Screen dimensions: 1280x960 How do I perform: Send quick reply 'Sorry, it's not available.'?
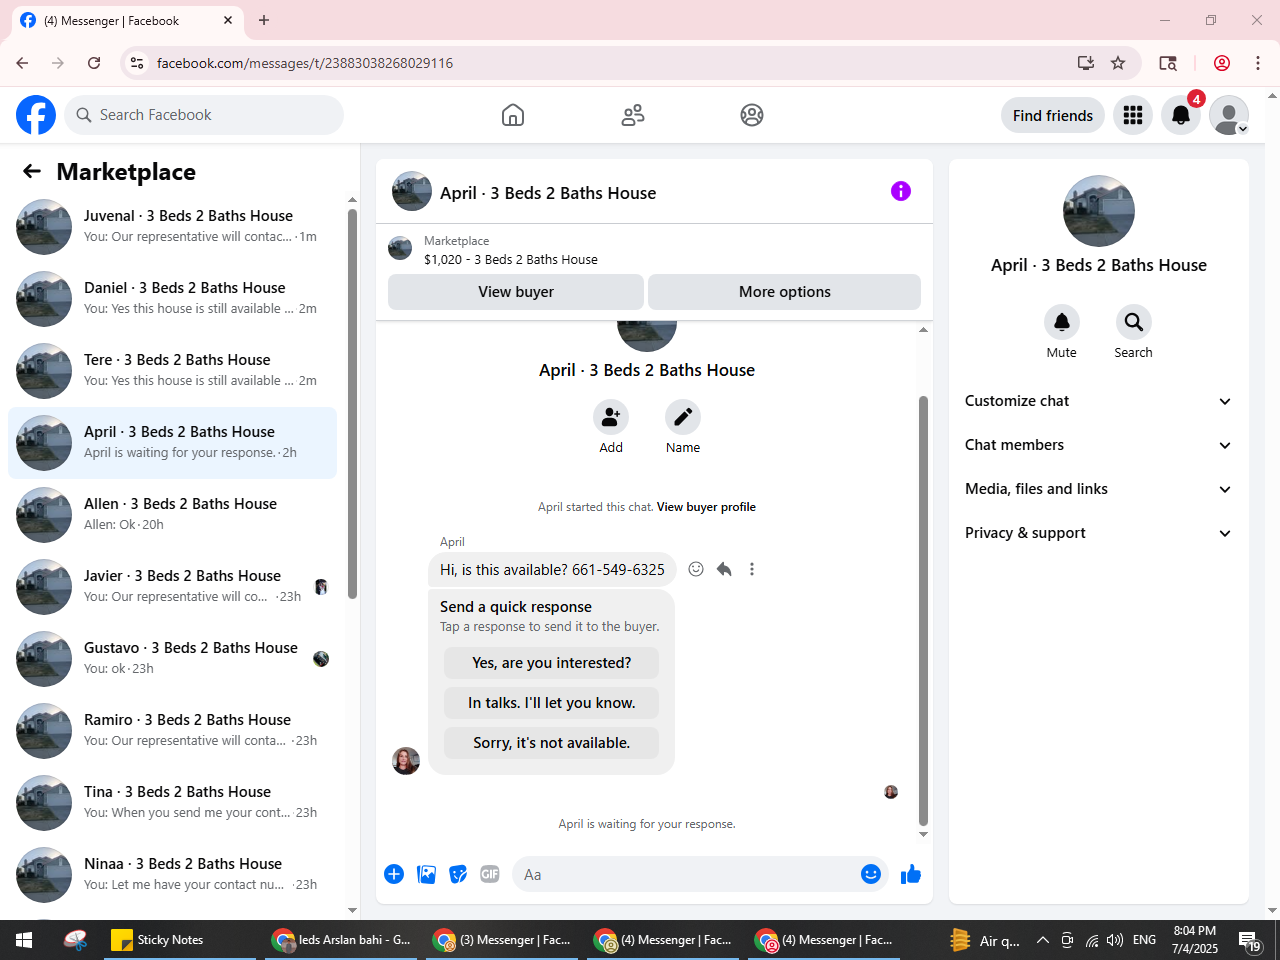552,743
